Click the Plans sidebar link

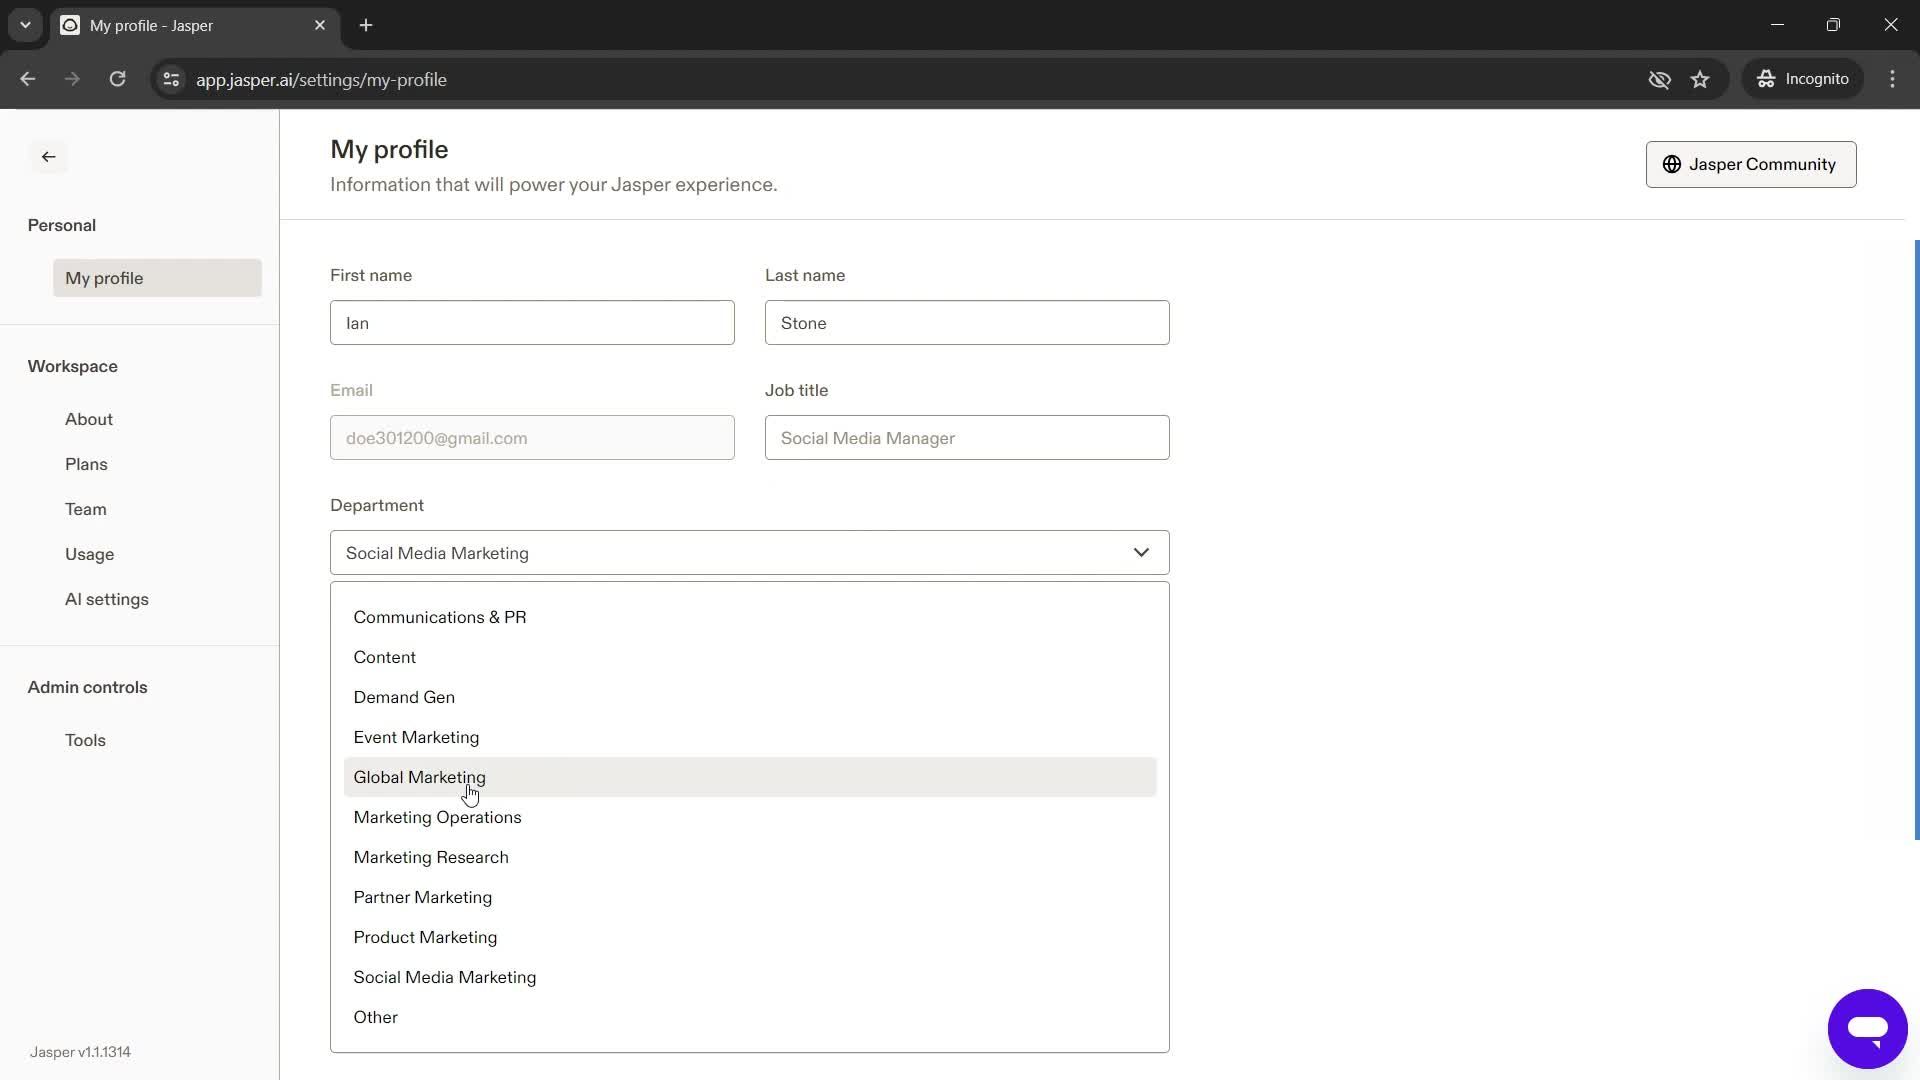pyautogui.click(x=86, y=465)
